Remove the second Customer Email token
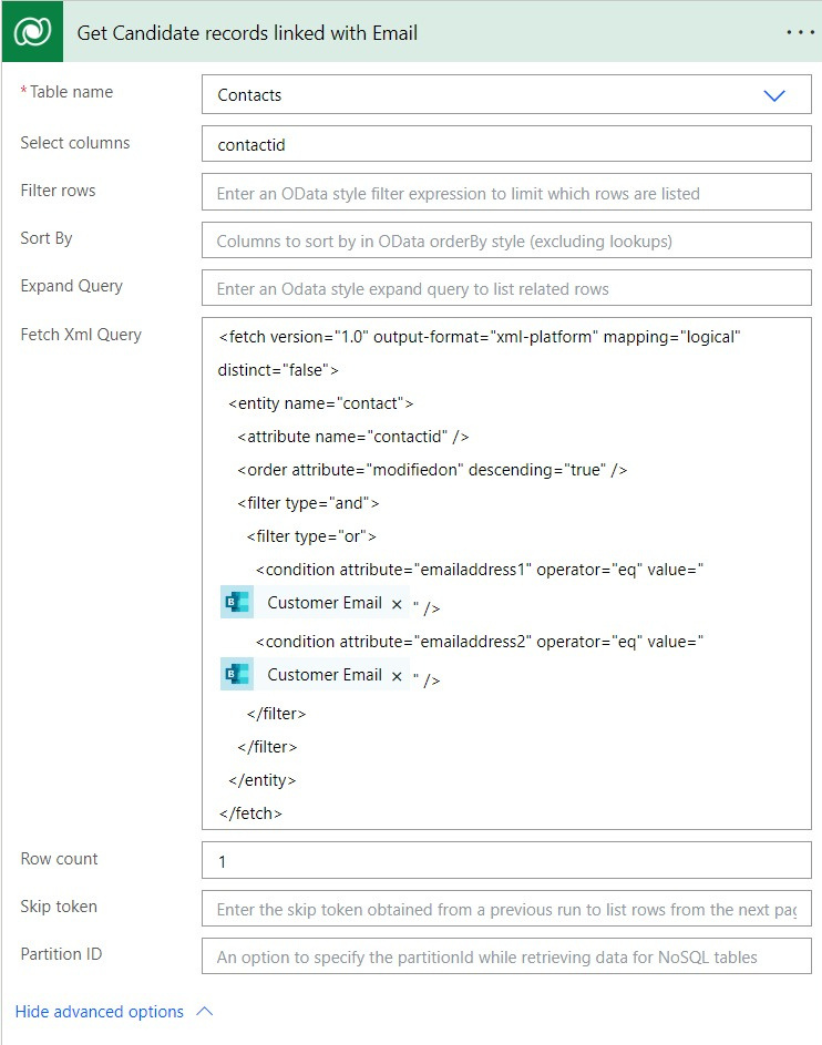 397,676
